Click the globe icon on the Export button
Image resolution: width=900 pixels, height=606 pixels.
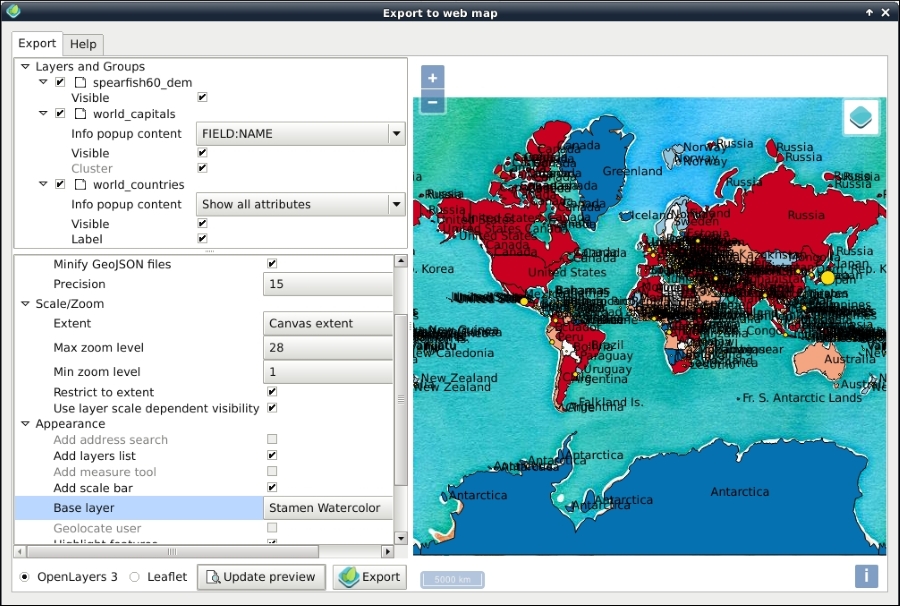pos(349,577)
